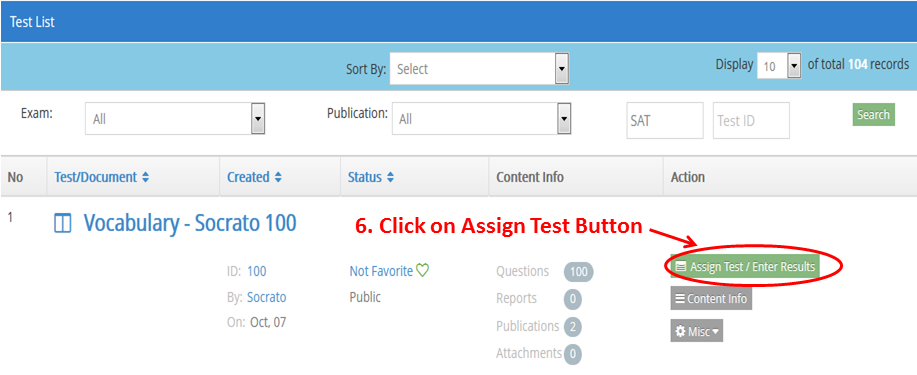The width and height of the screenshot is (917, 375).
Task: Open the Display records count dropdown
Action: [x=778, y=66]
